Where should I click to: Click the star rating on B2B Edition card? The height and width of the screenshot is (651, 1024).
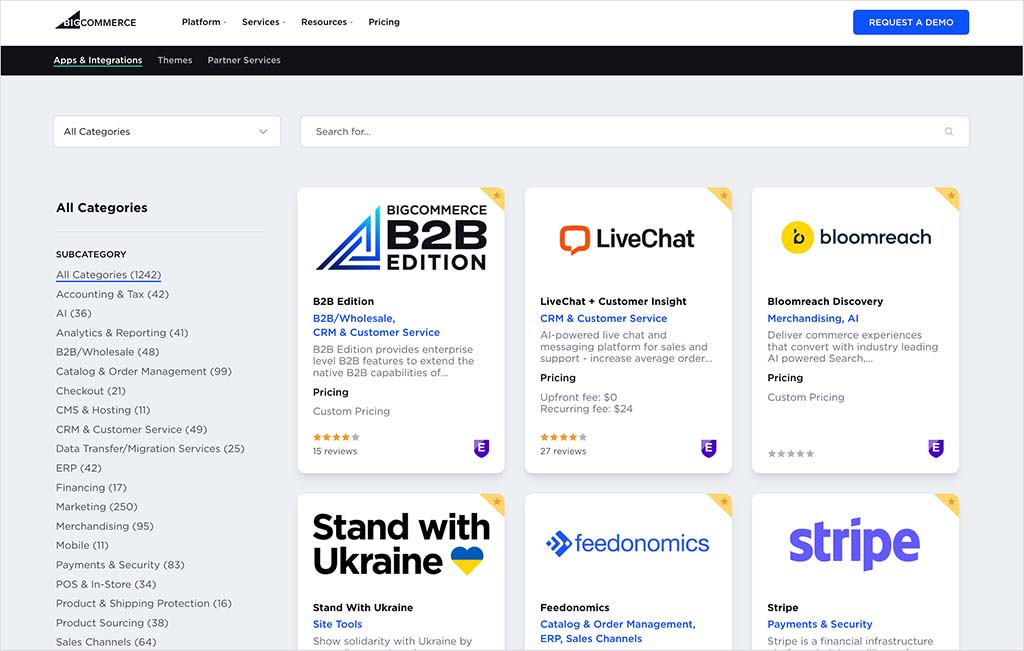(336, 437)
